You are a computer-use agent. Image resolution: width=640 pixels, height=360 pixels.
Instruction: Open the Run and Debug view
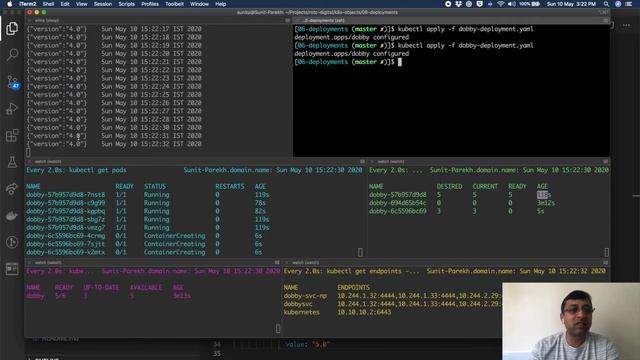click(x=12, y=109)
